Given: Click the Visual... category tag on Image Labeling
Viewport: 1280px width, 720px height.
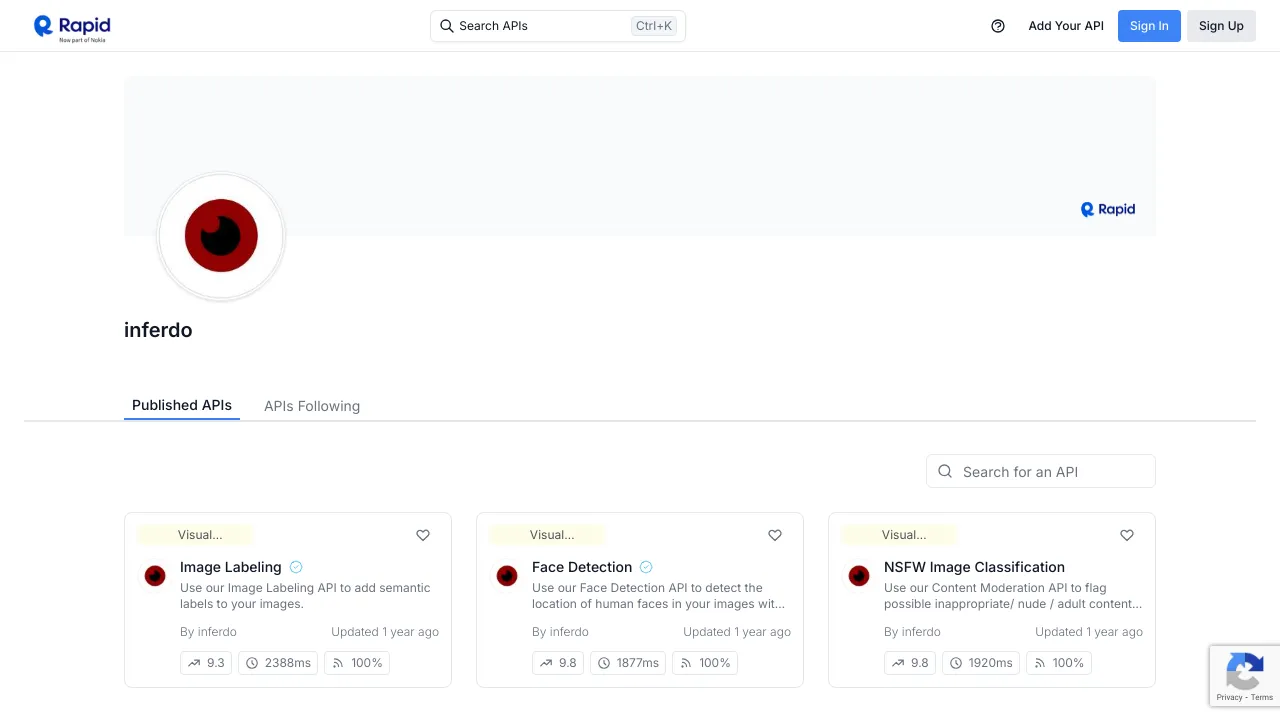Looking at the screenshot, I should 196,535.
